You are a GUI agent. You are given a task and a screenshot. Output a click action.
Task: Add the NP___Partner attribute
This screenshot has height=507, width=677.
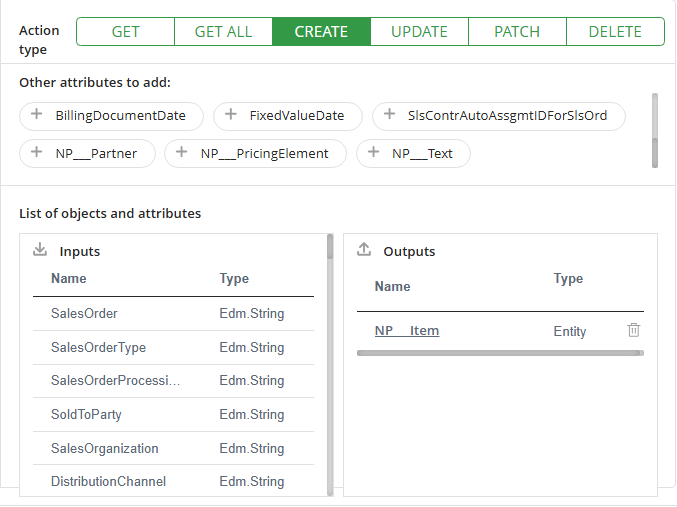[x=87, y=153]
